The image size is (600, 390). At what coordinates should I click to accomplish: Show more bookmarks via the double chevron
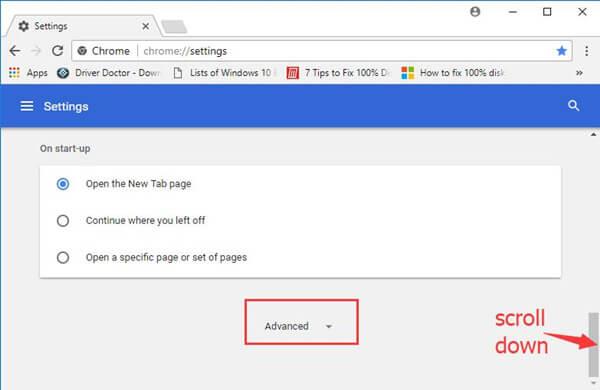tap(579, 73)
